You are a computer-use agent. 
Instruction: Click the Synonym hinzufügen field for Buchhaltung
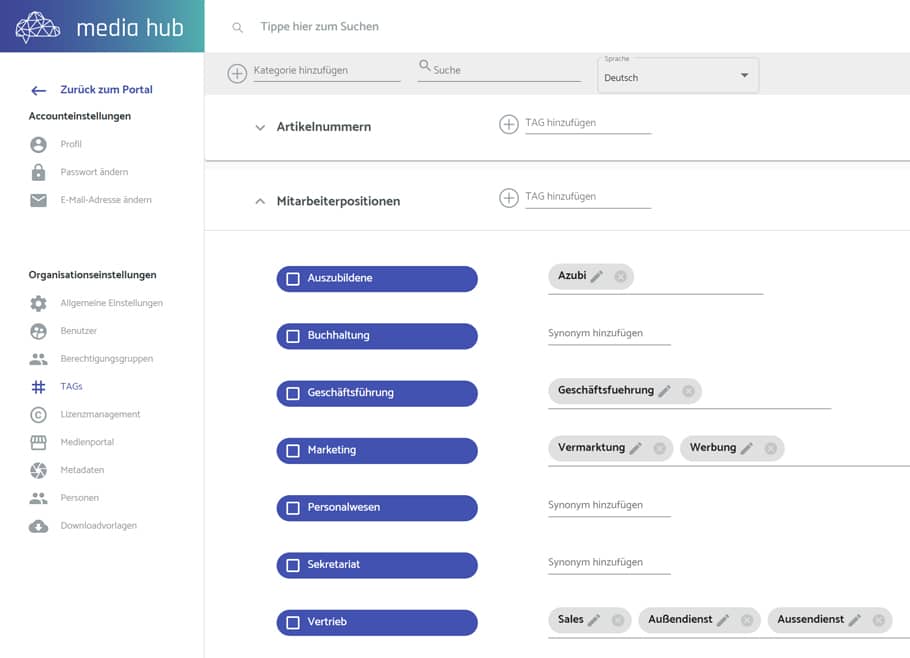pyautogui.click(x=608, y=334)
